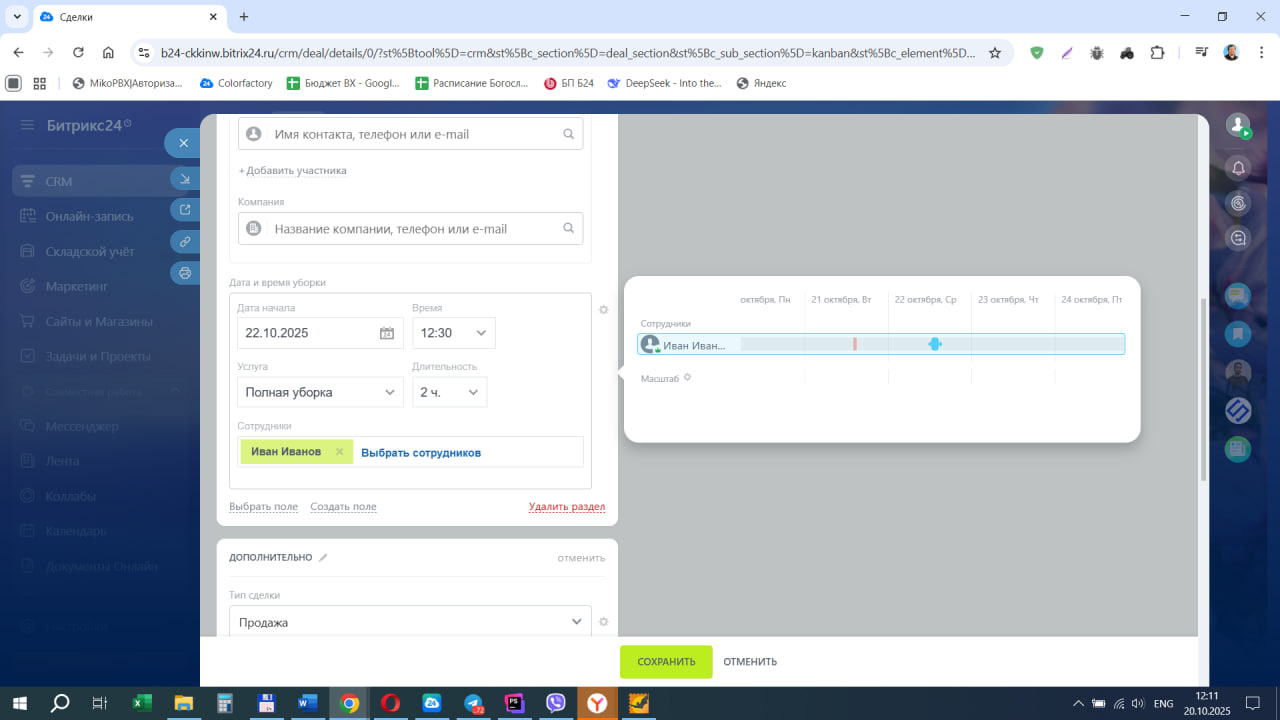Image resolution: width=1280 pixels, height=720 pixels.
Task: Collapse the Совместная работа menu section
Action: click(176, 391)
